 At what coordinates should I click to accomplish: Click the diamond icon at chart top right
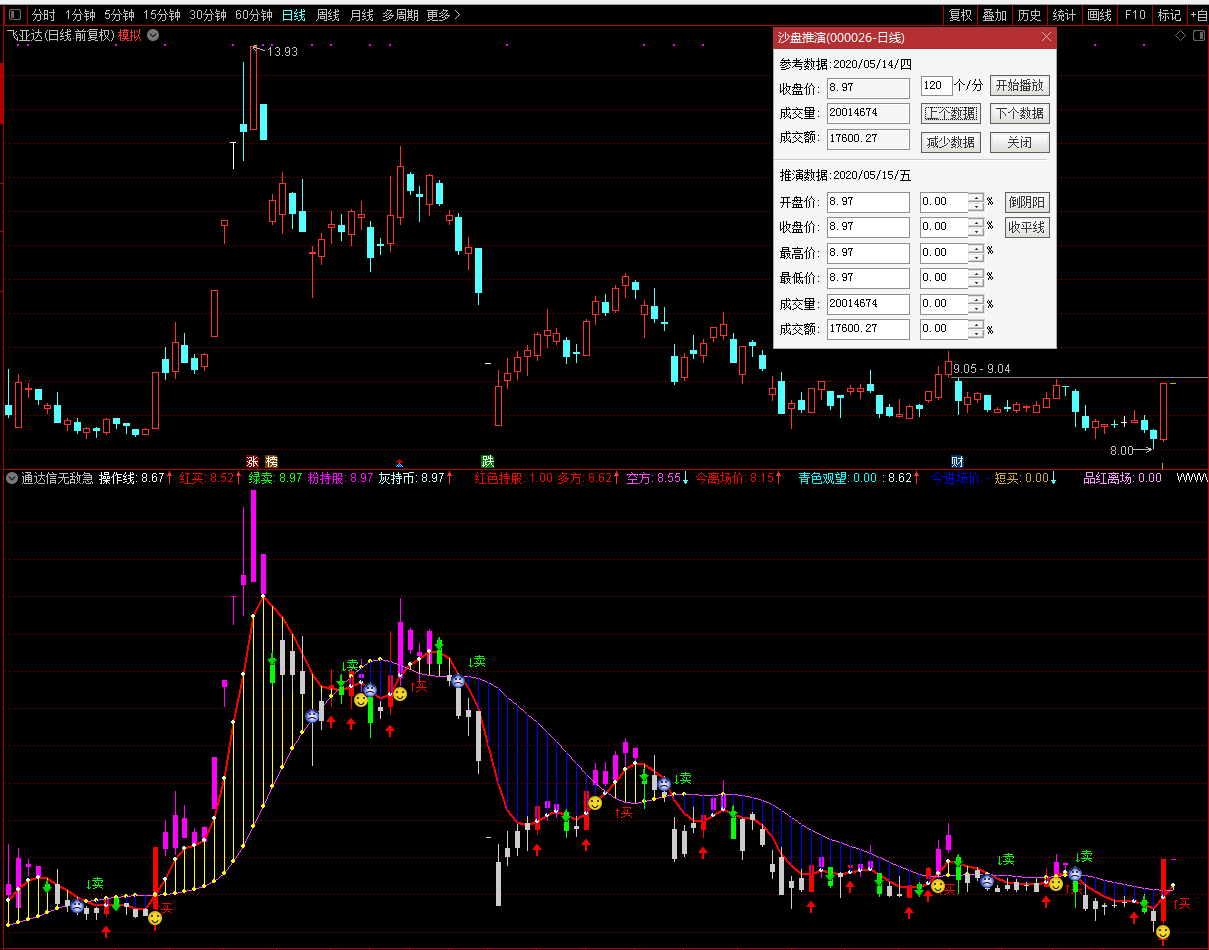(x=1180, y=35)
